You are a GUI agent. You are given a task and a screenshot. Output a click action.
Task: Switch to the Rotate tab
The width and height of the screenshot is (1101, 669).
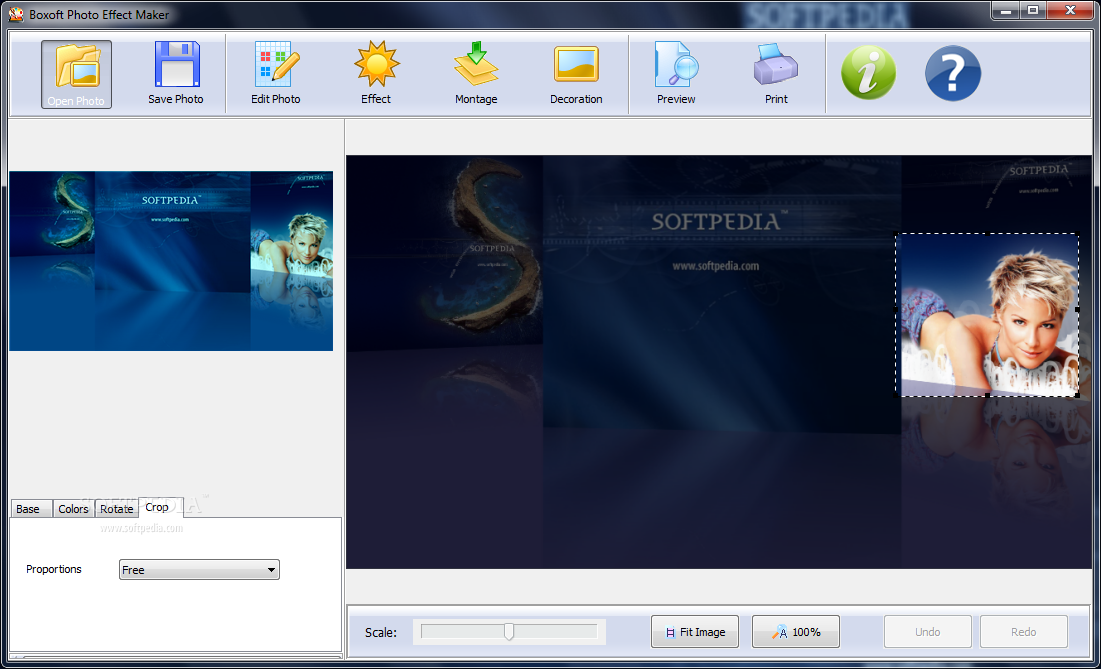(117, 509)
